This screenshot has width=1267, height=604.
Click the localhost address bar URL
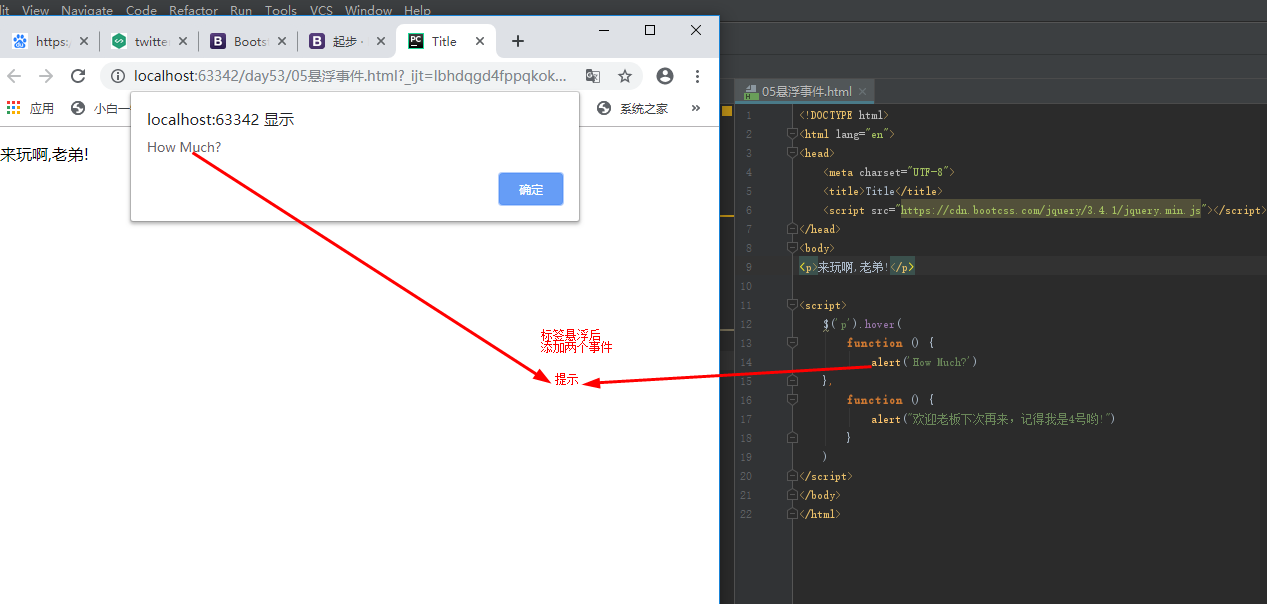(x=350, y=76)
